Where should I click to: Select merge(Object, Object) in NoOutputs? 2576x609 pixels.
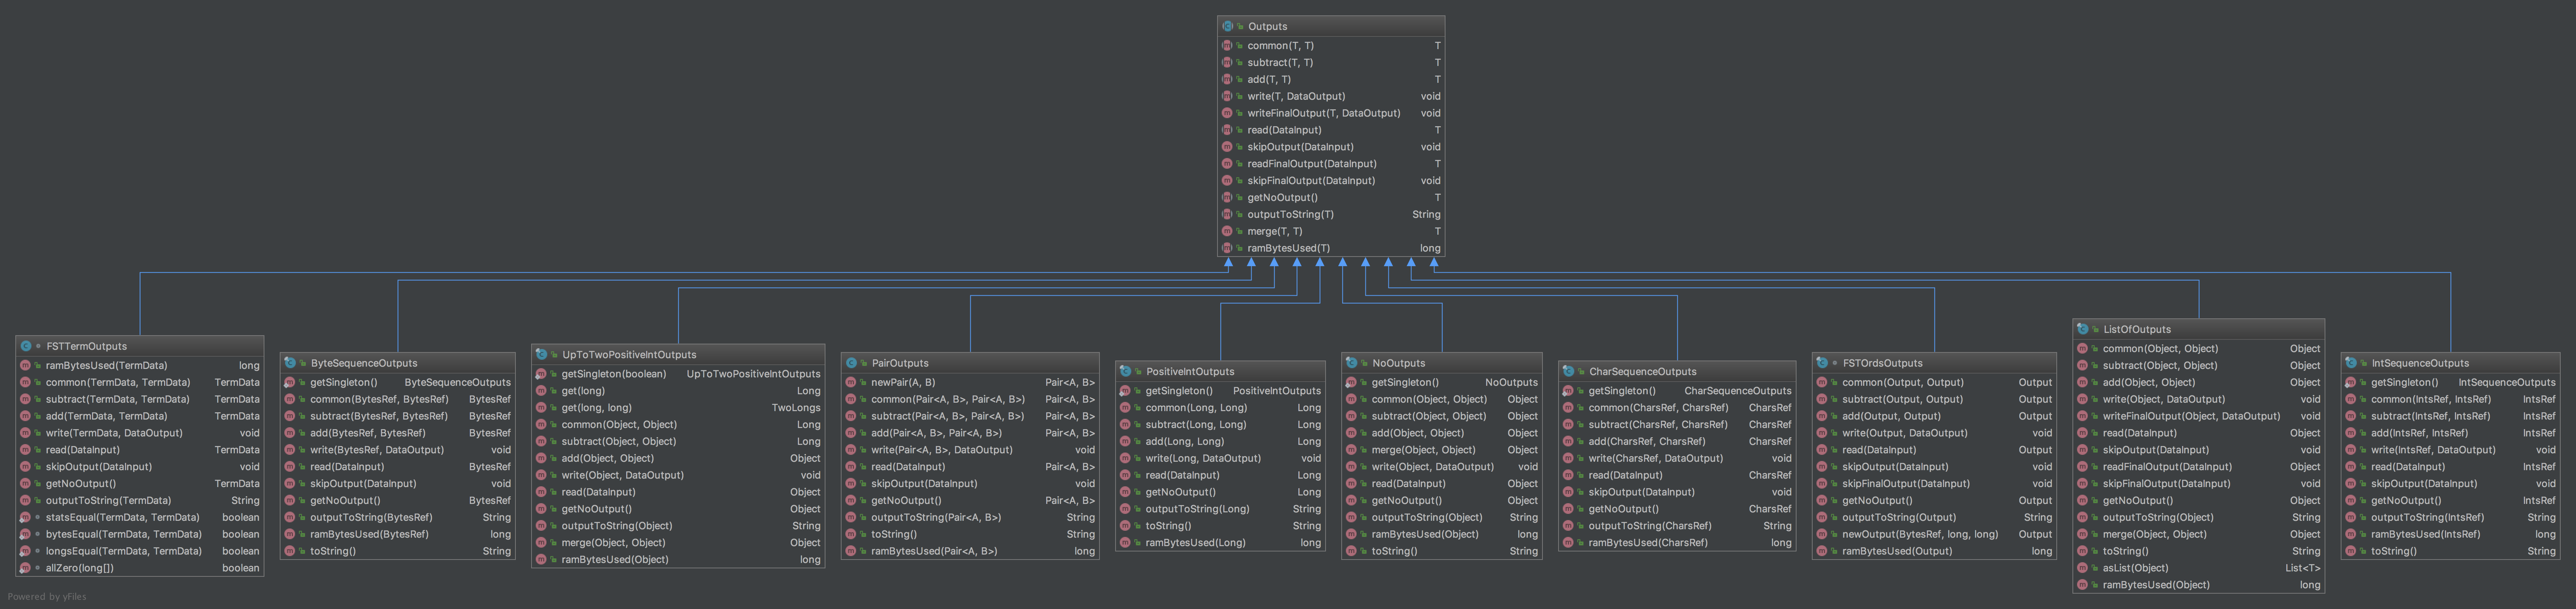tap(1423, 450)
